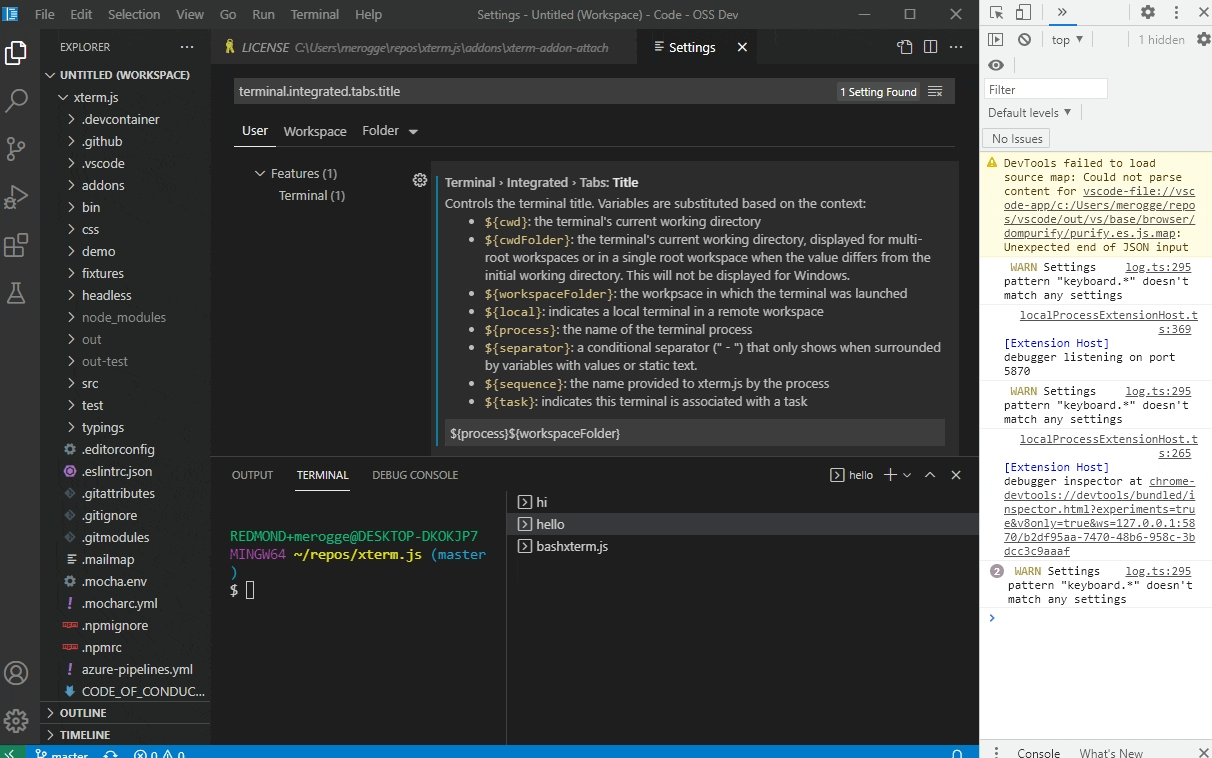Image resolution: width=1212 pixels, height=758 pixels.
Task: Show the DevTools console sidebar
Action: point(995,40)
